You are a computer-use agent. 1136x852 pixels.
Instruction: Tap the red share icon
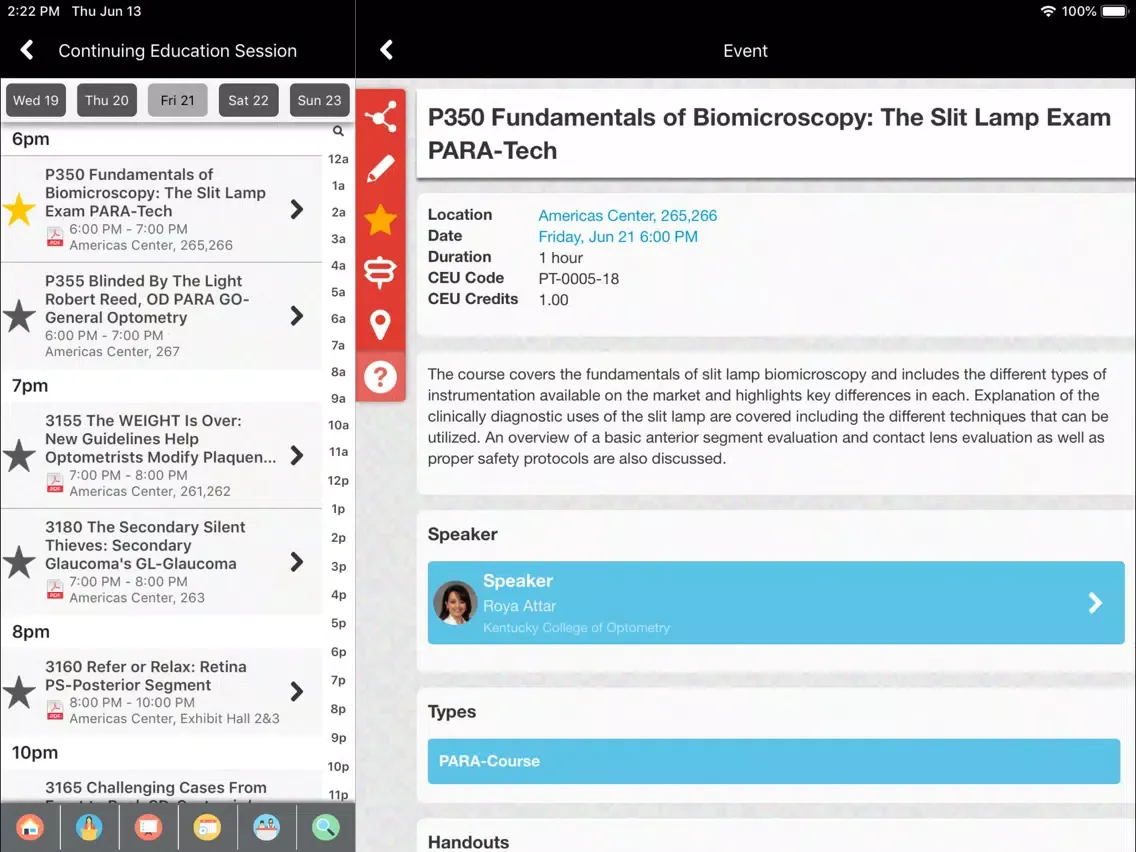point(380,116)
